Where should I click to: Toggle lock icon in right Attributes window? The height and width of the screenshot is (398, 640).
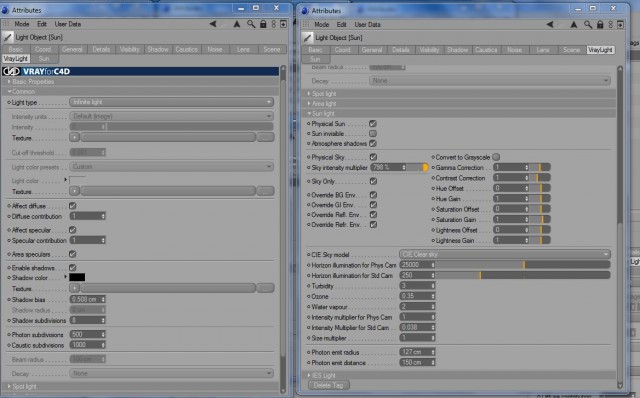point(600,24)
